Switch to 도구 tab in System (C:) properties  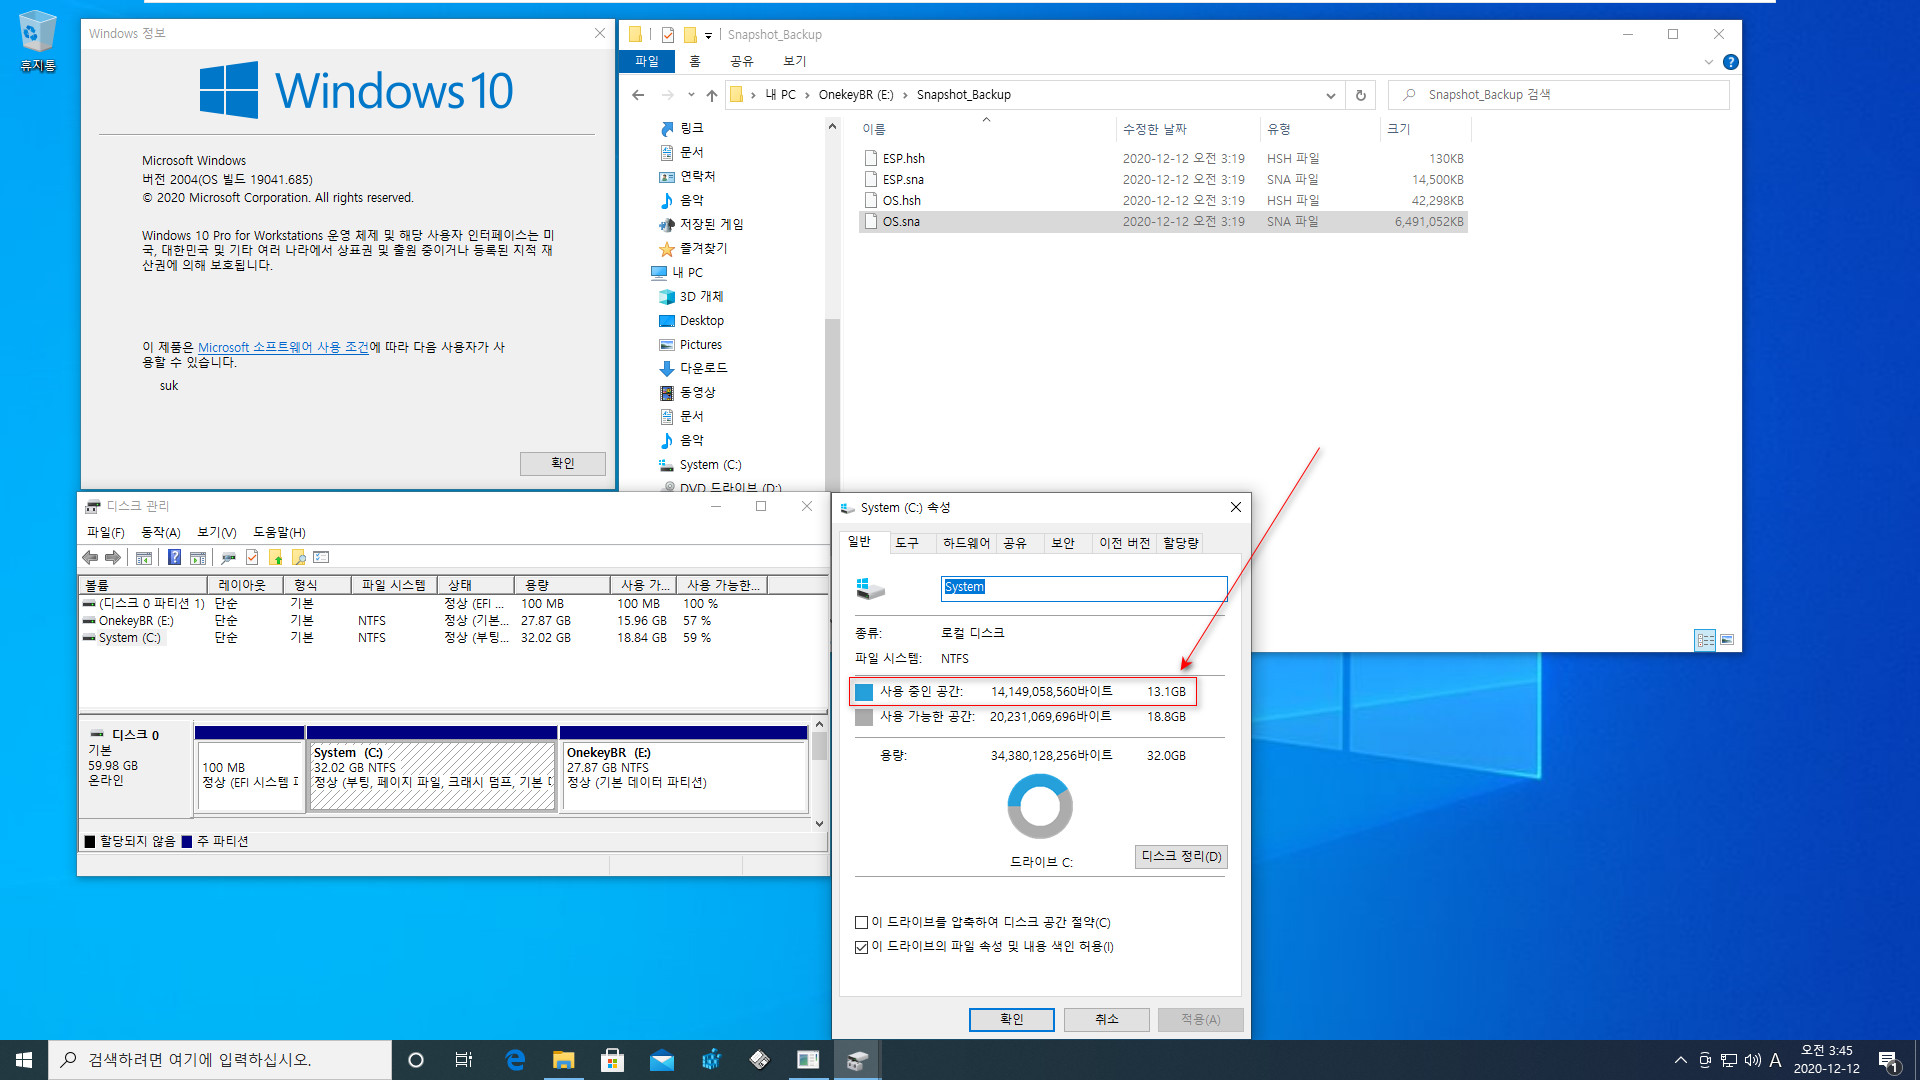tap(906, 543)
